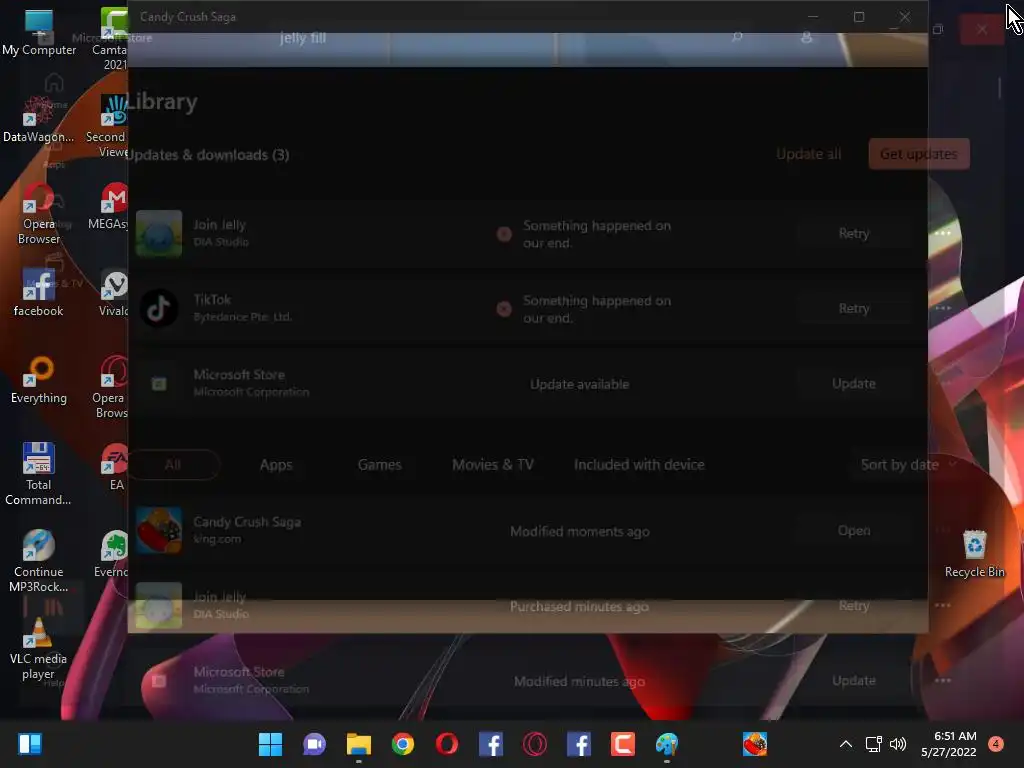Select the Games filter tab
1024x768 pixels.
coord(379,465)
